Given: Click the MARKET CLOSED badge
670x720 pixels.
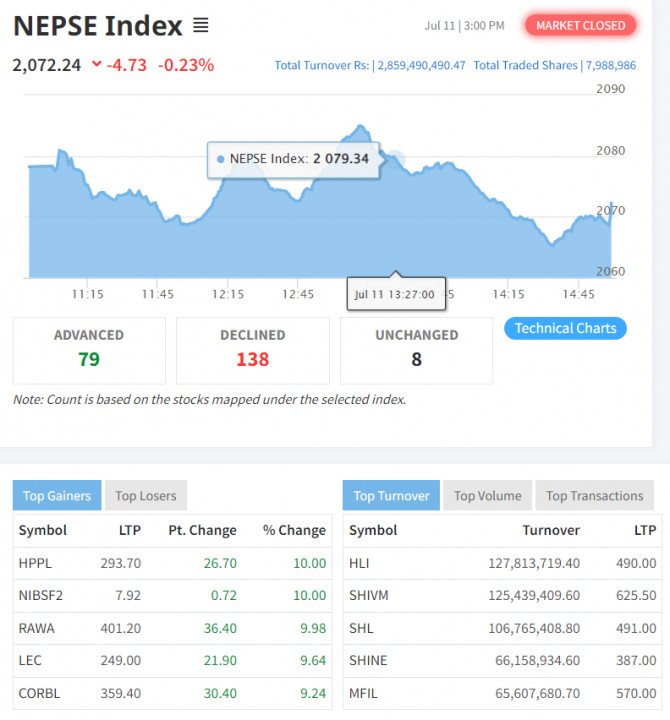Looking at the screenshot, I should click(x=580, y=25).
